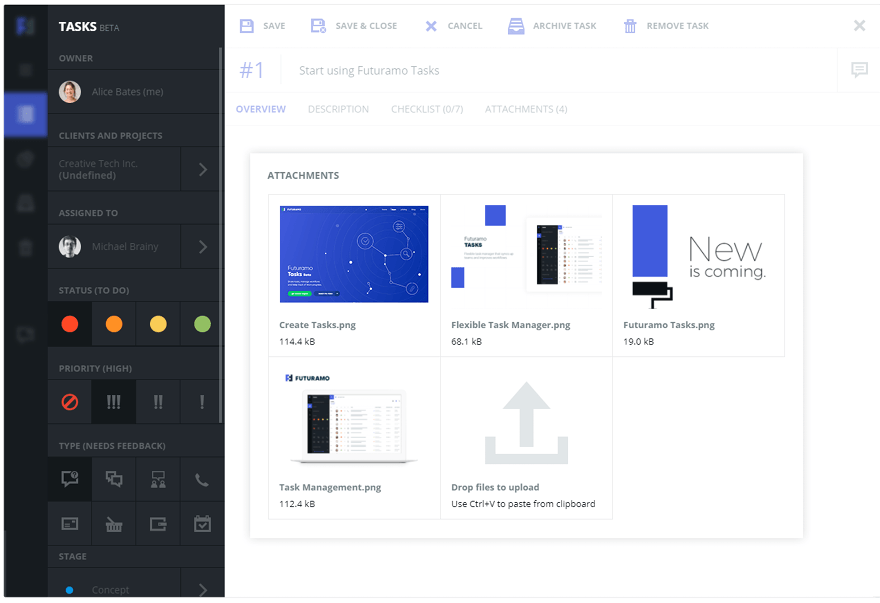Image resolution: width=880 pixels, height=603 pixels.
Task: Click the TASKS BETA panel heading
Action: click(89, 26)
